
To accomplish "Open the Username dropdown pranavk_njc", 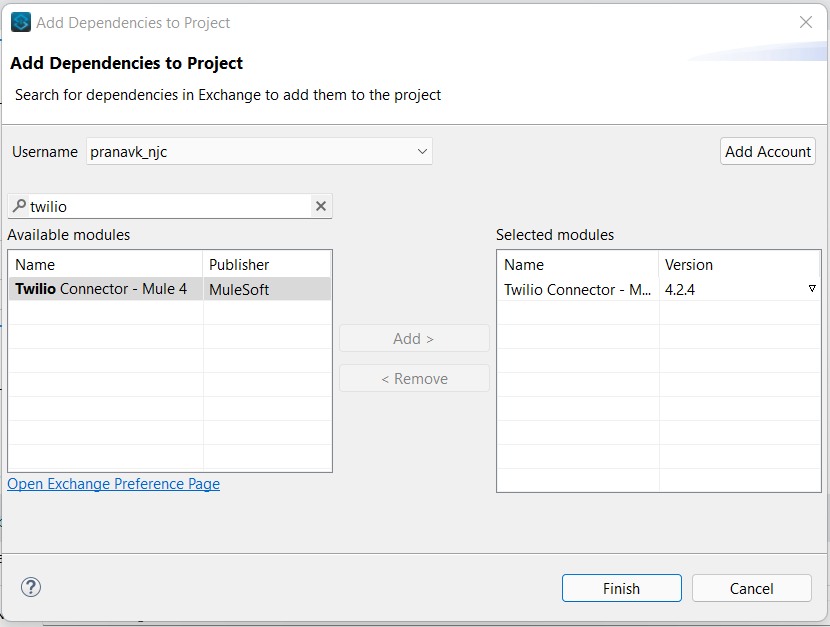I will click(259, 151).
